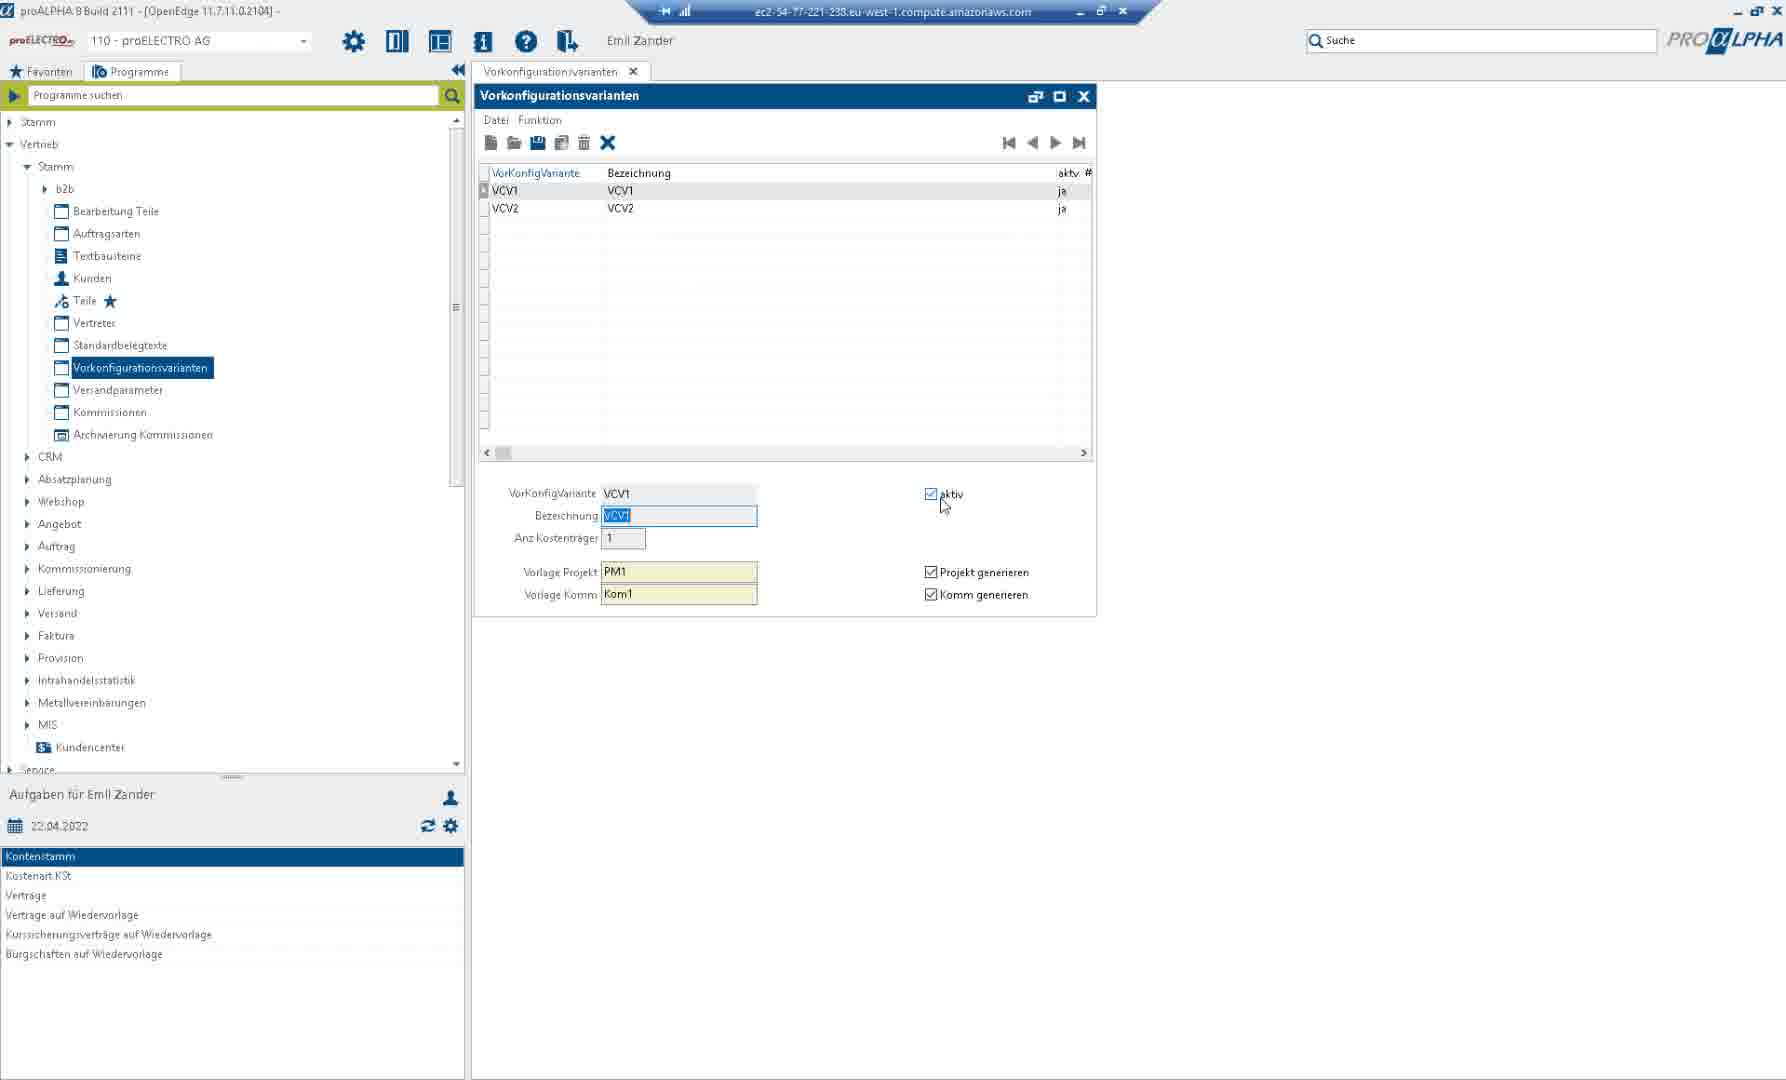
Task: Create new record with the page icon
Action: [491, 143]
